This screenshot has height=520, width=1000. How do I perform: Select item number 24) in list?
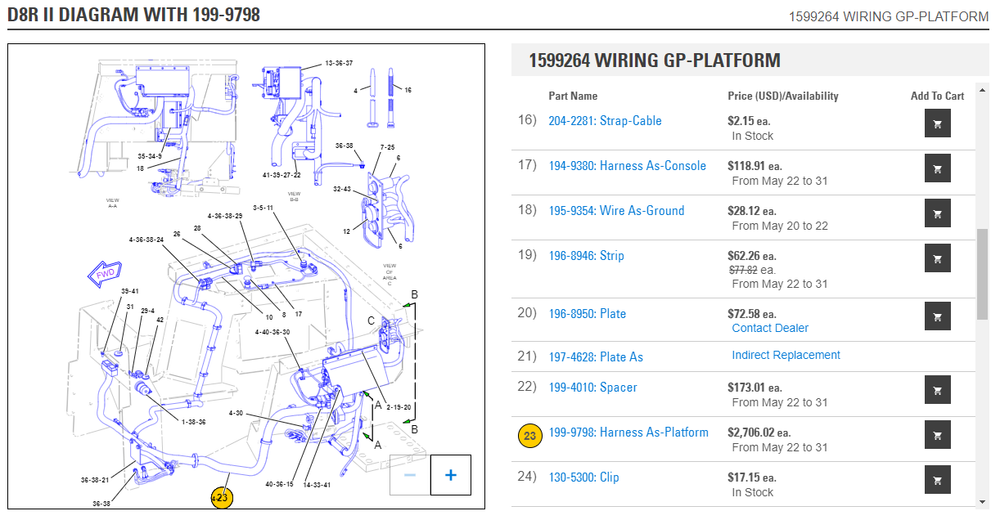(x=527, y=477)
